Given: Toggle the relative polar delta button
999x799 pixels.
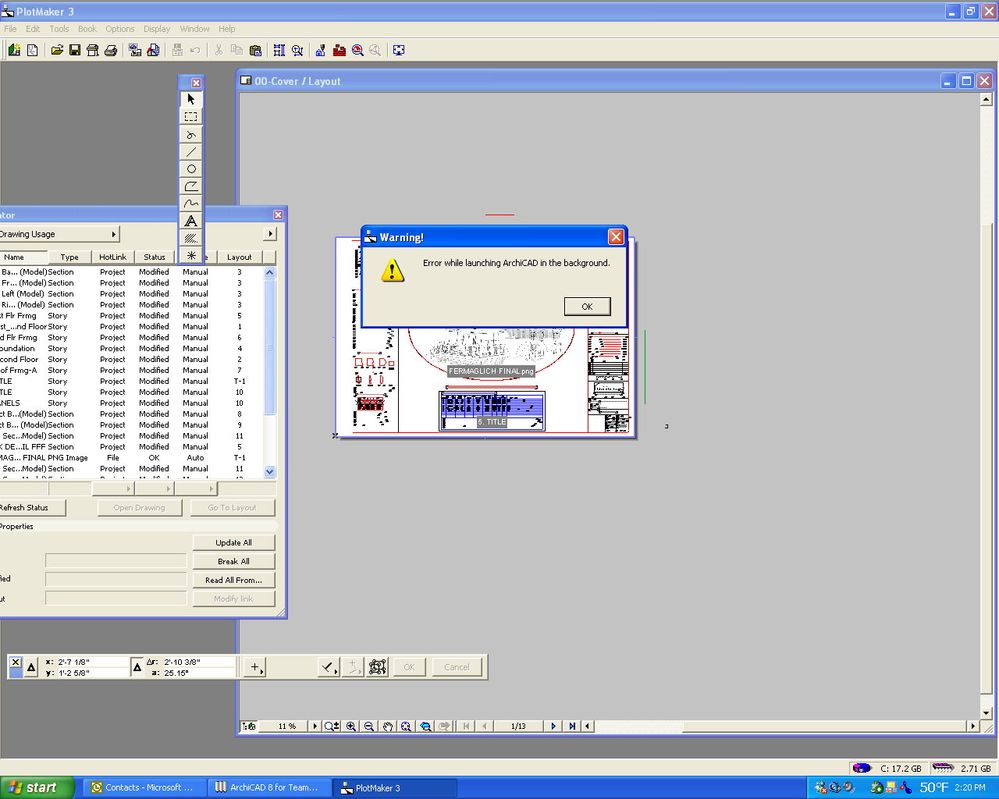Looking at the screenshot, I should pyautogui.click(x=137, y=668).
